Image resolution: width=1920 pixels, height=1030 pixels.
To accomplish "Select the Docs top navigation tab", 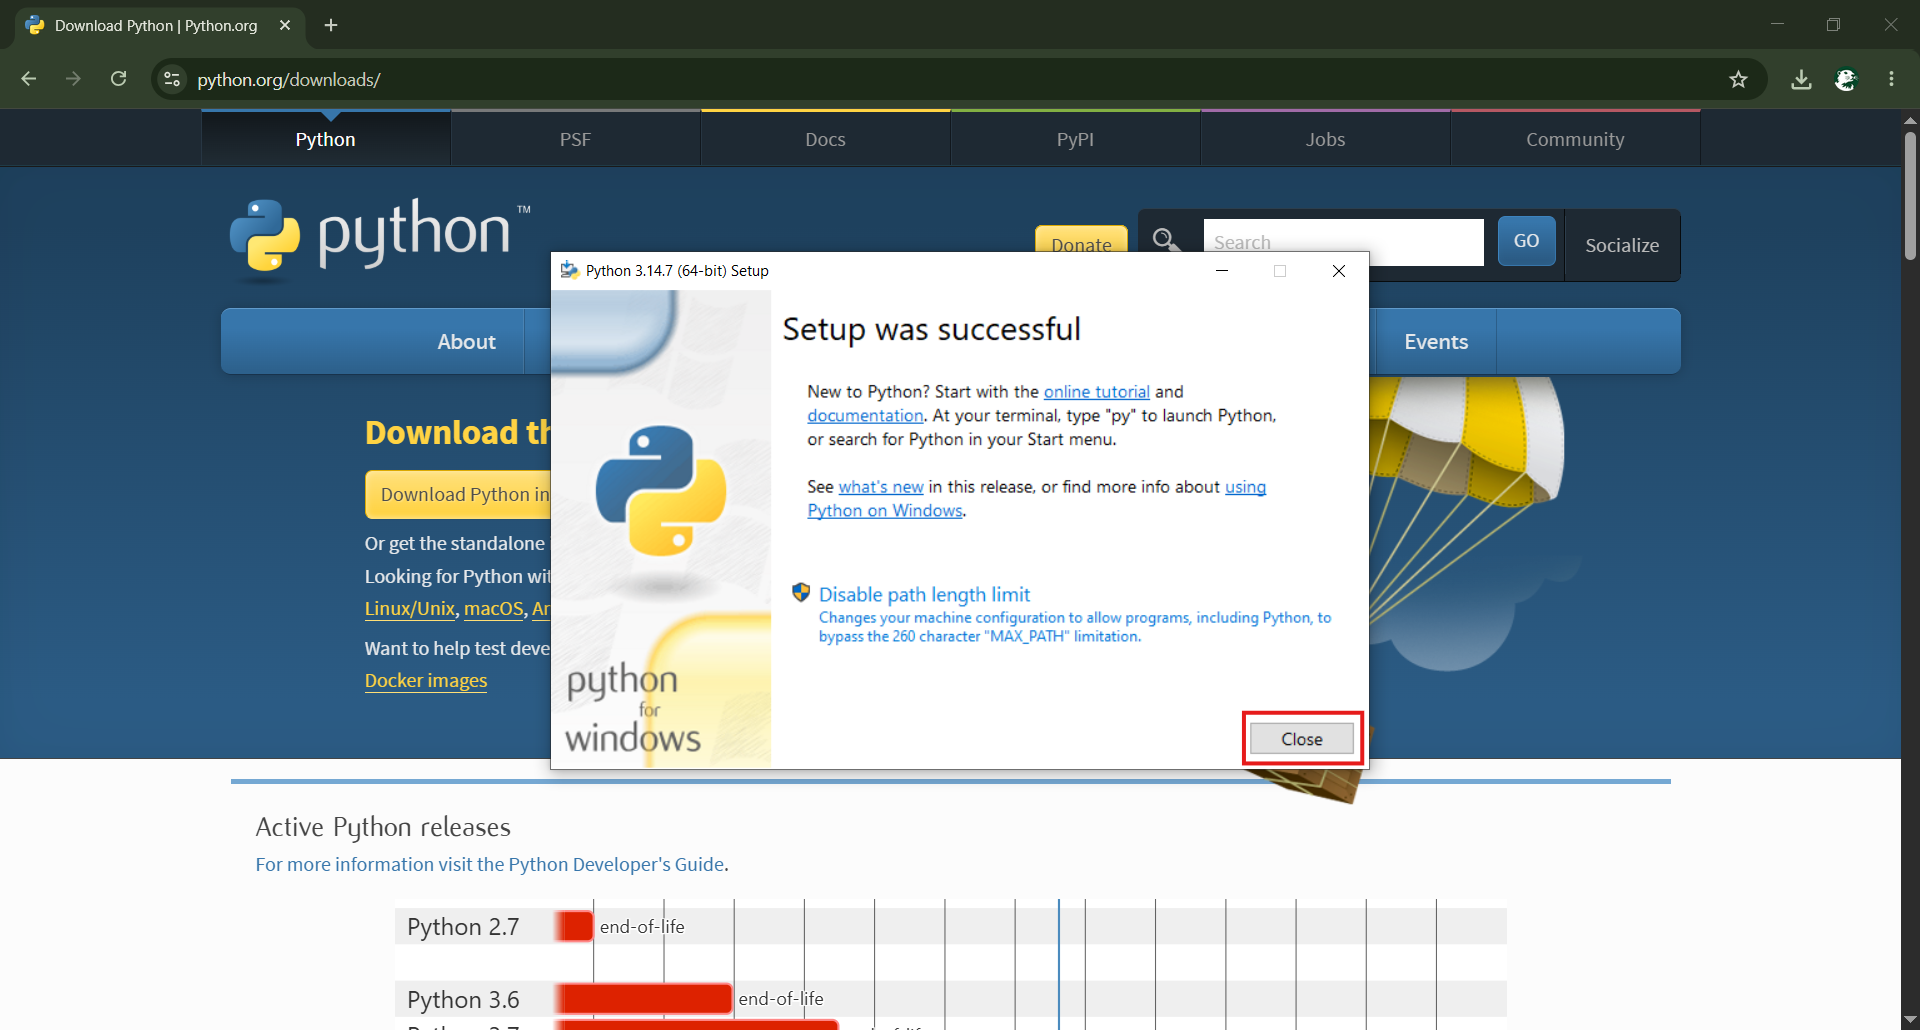I will click(825, 139).
